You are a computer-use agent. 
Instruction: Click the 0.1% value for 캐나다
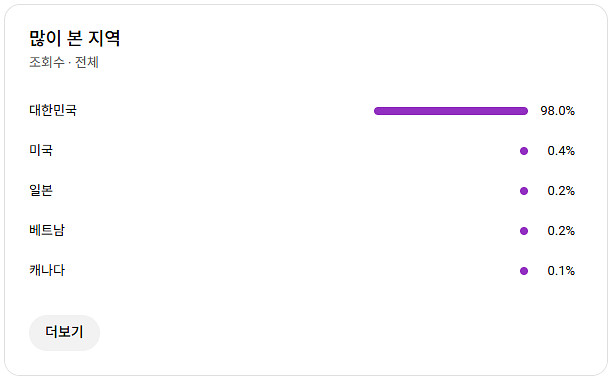coord(561,271)
